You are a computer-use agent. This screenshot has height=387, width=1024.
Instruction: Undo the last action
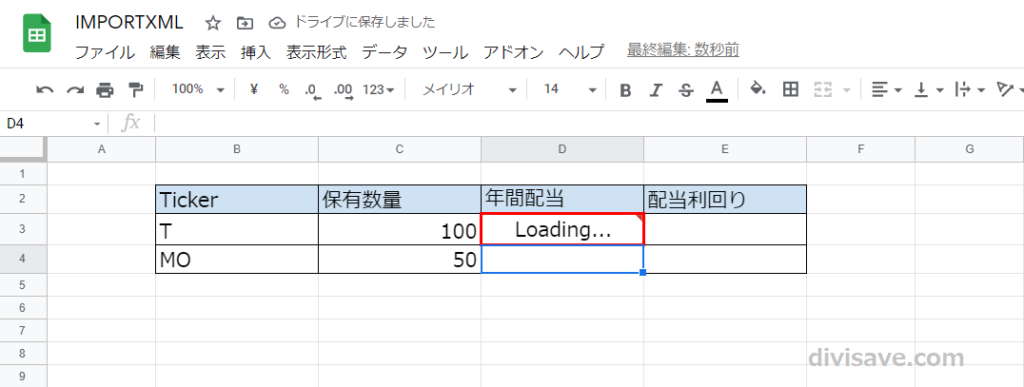[x=44, y=89]
